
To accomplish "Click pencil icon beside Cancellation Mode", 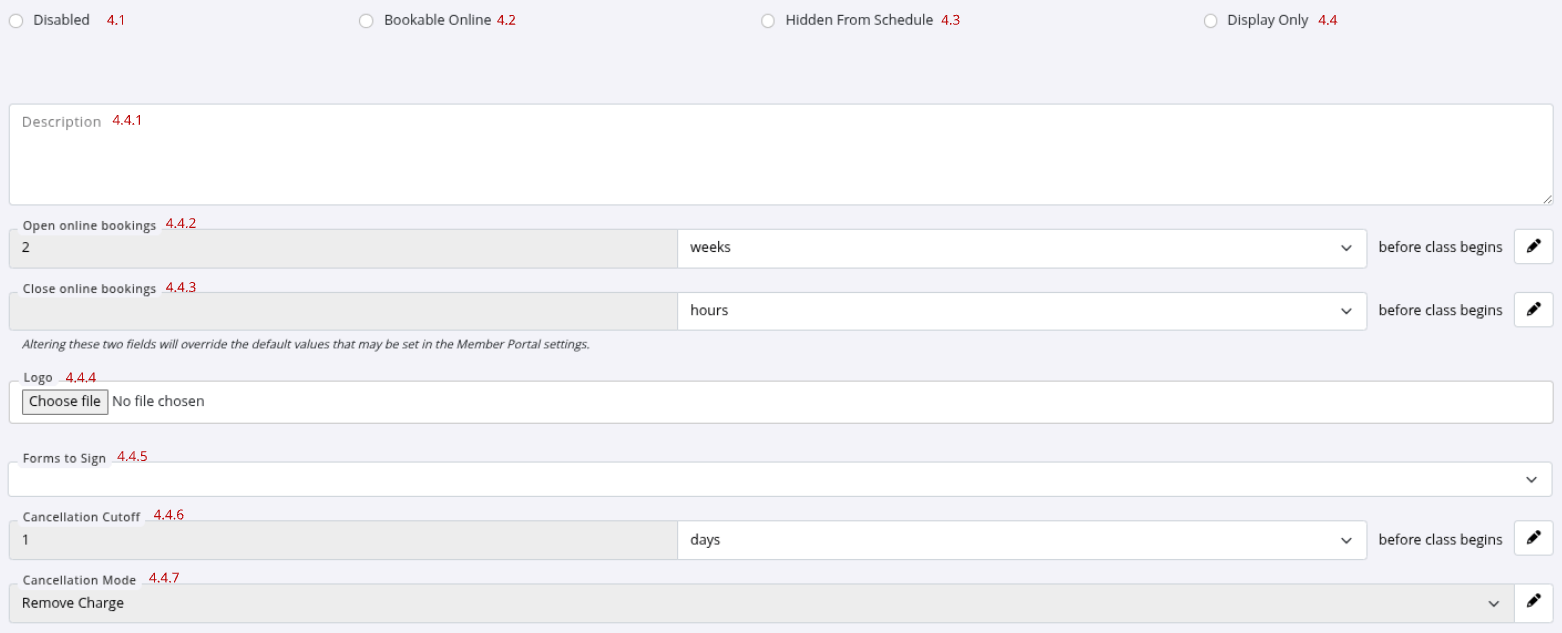I will pos(1533,603).
